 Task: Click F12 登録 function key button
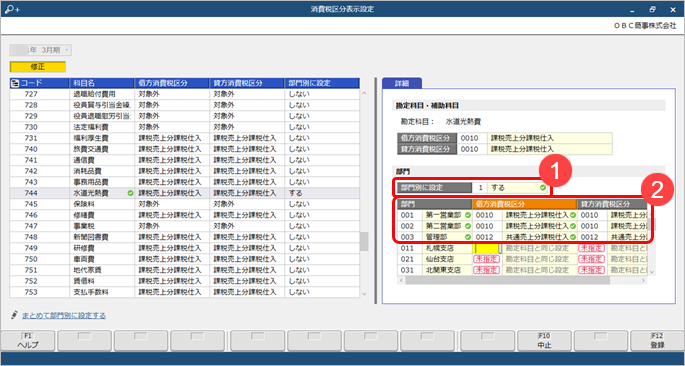click(x=657, y=341)
